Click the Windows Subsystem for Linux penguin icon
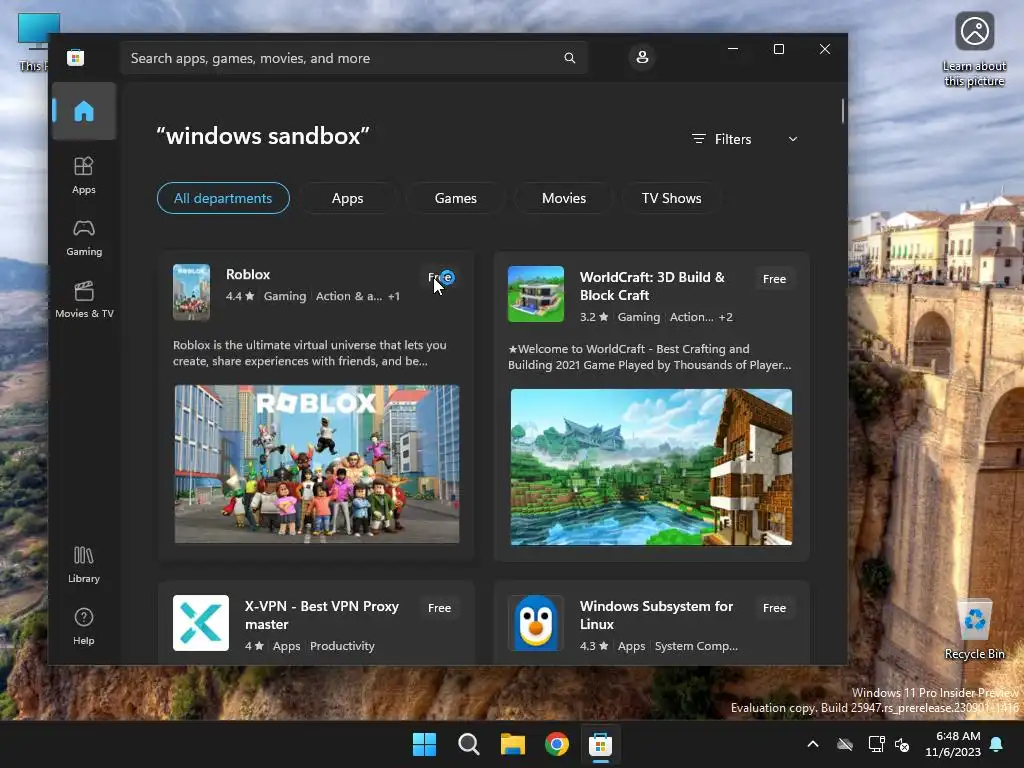1024x768 pixels. click(536, 623)
